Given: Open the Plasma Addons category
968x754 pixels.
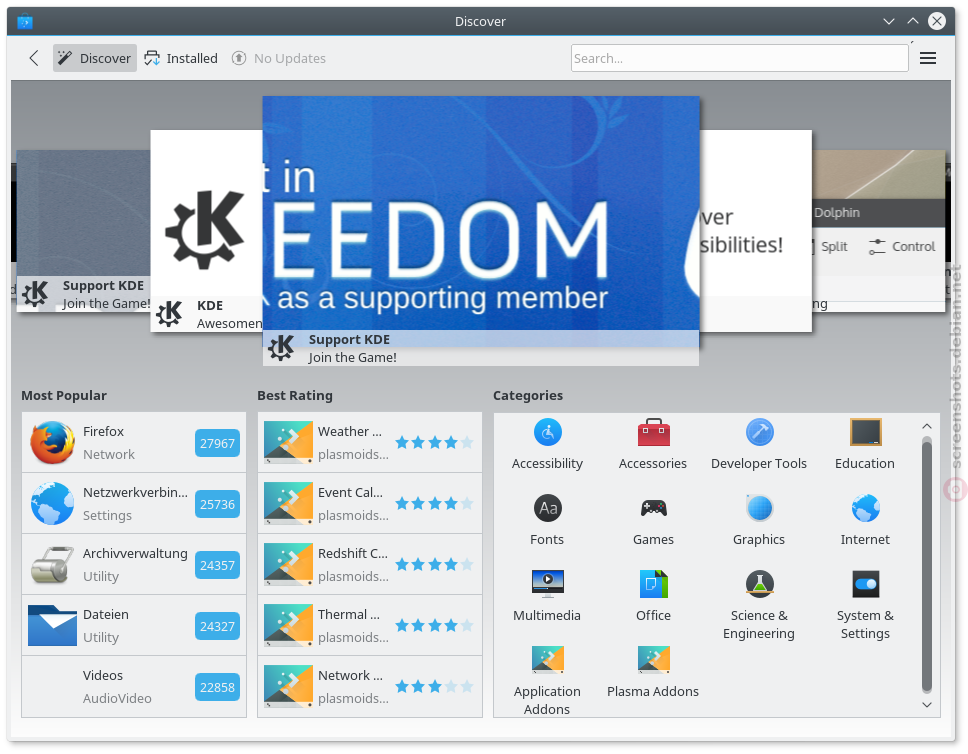Looking at the screenshot, I should 653,672.
